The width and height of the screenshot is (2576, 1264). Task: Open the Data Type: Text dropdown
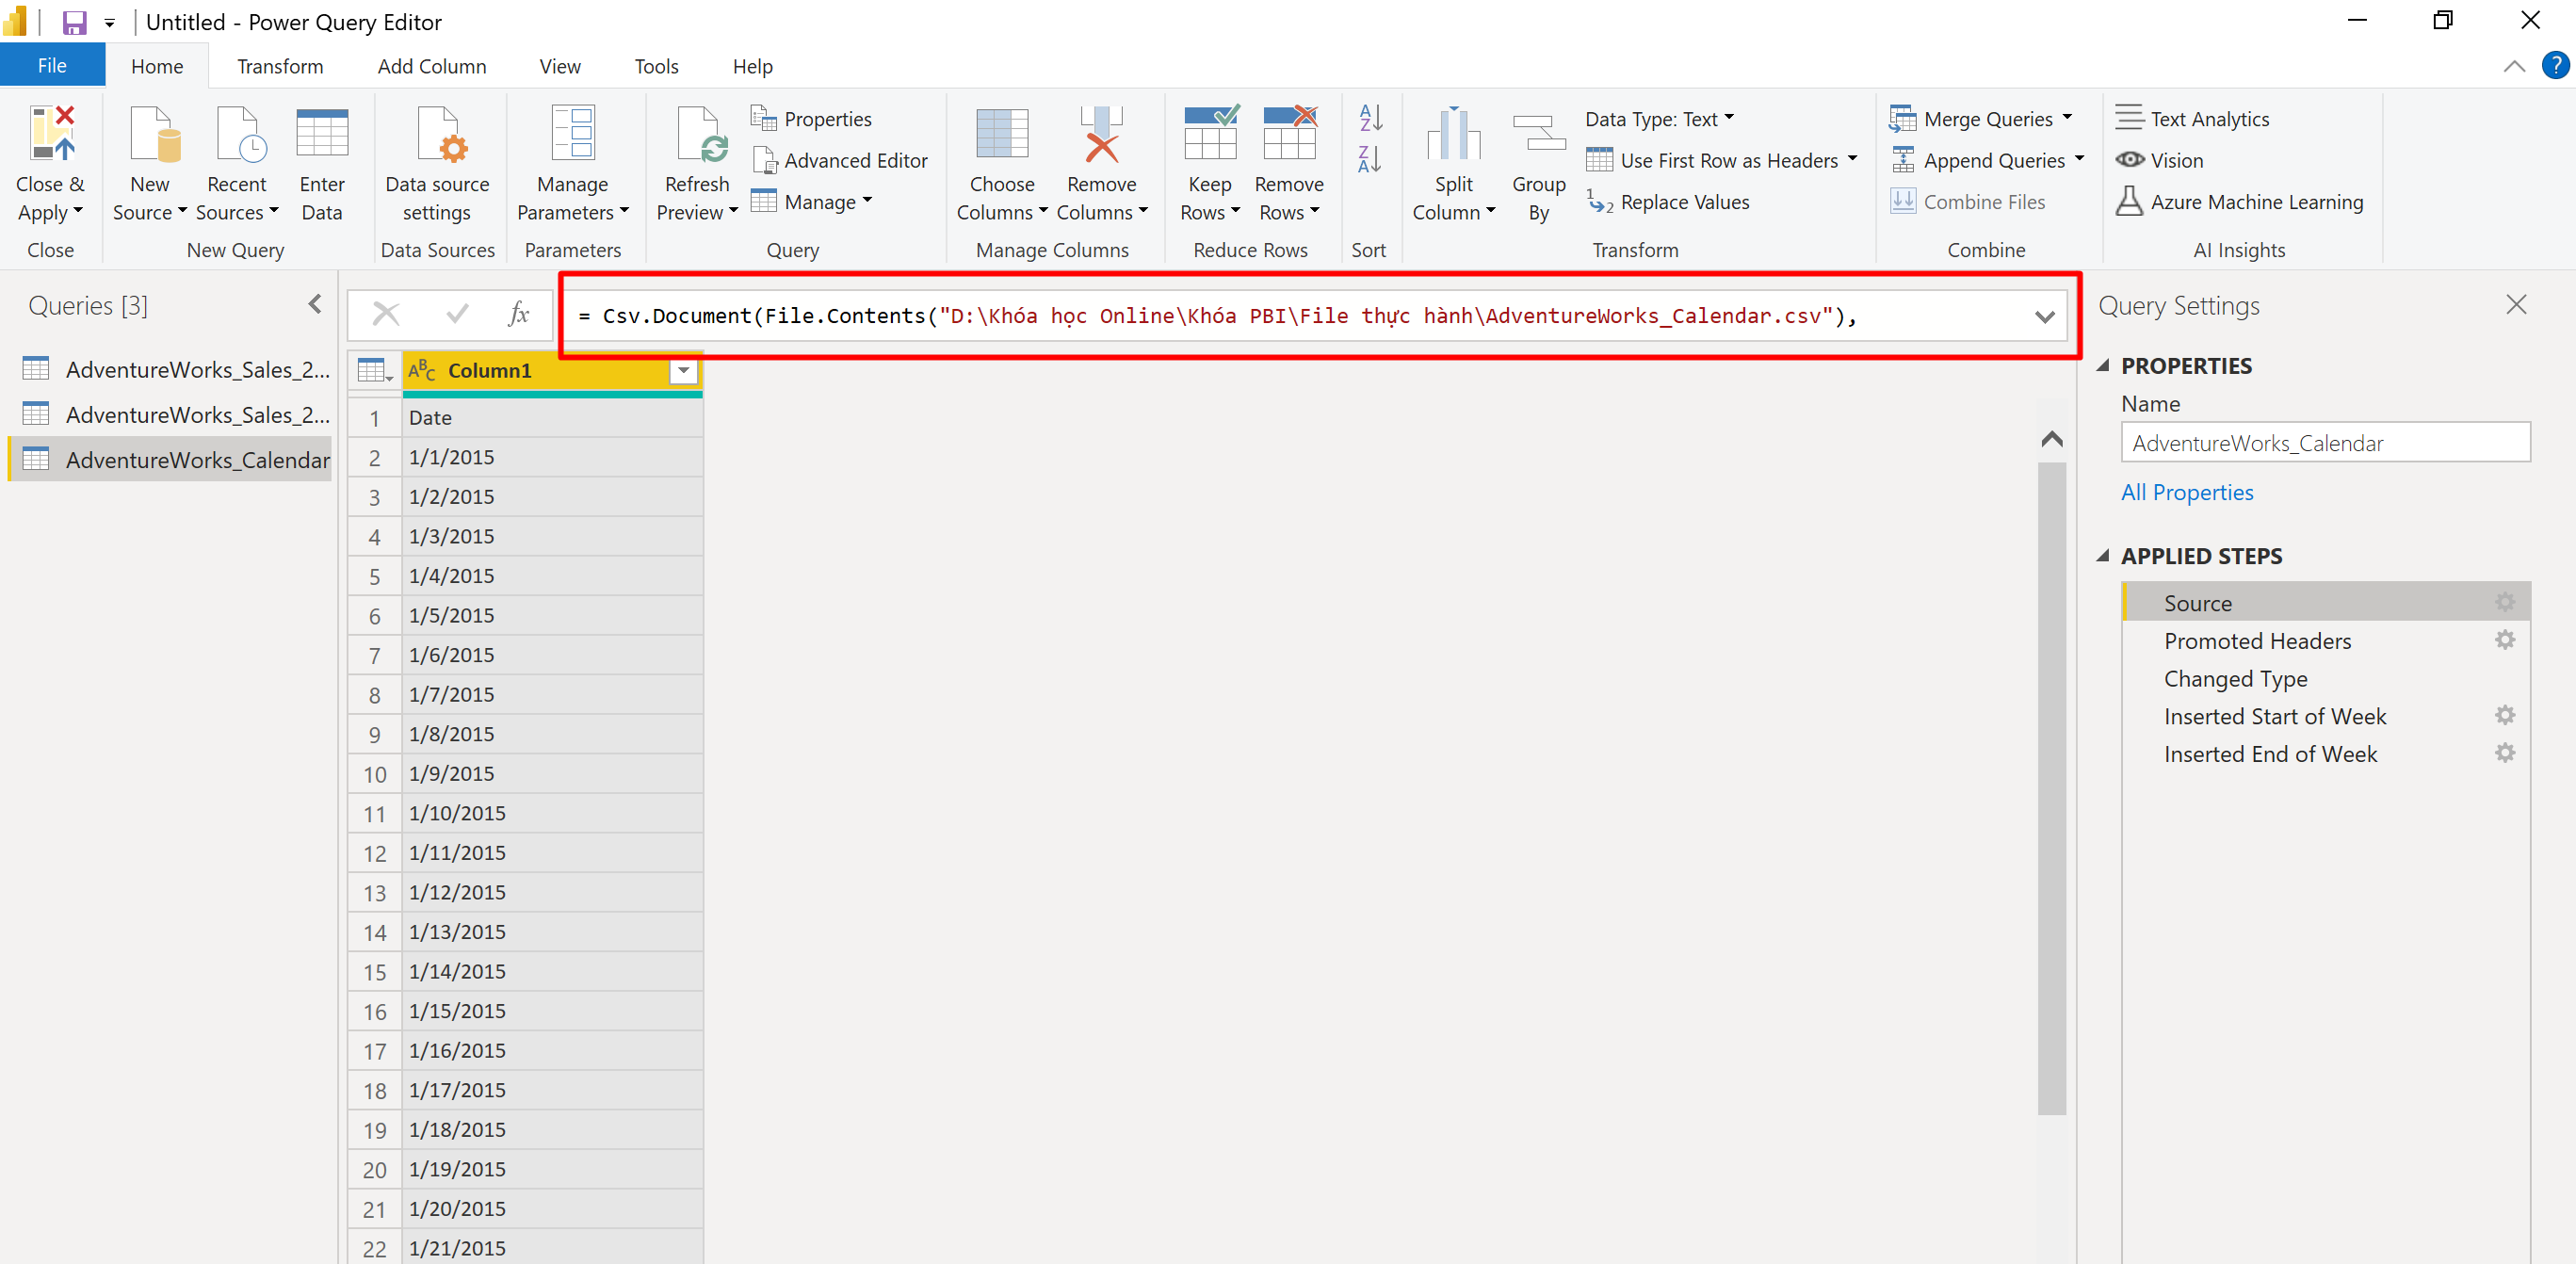click(1660, 119)
